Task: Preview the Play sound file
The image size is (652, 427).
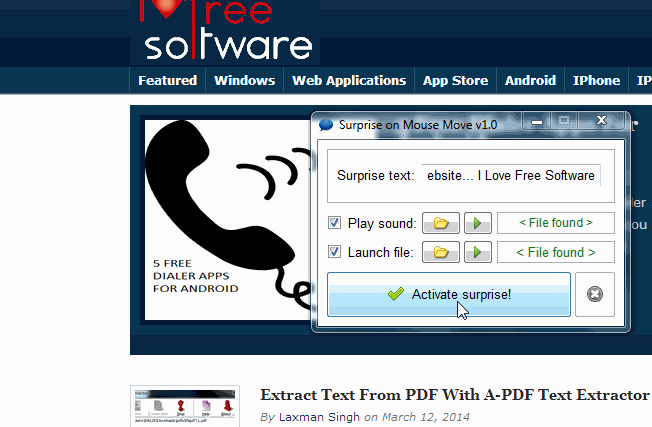Action: coord(476,223)
